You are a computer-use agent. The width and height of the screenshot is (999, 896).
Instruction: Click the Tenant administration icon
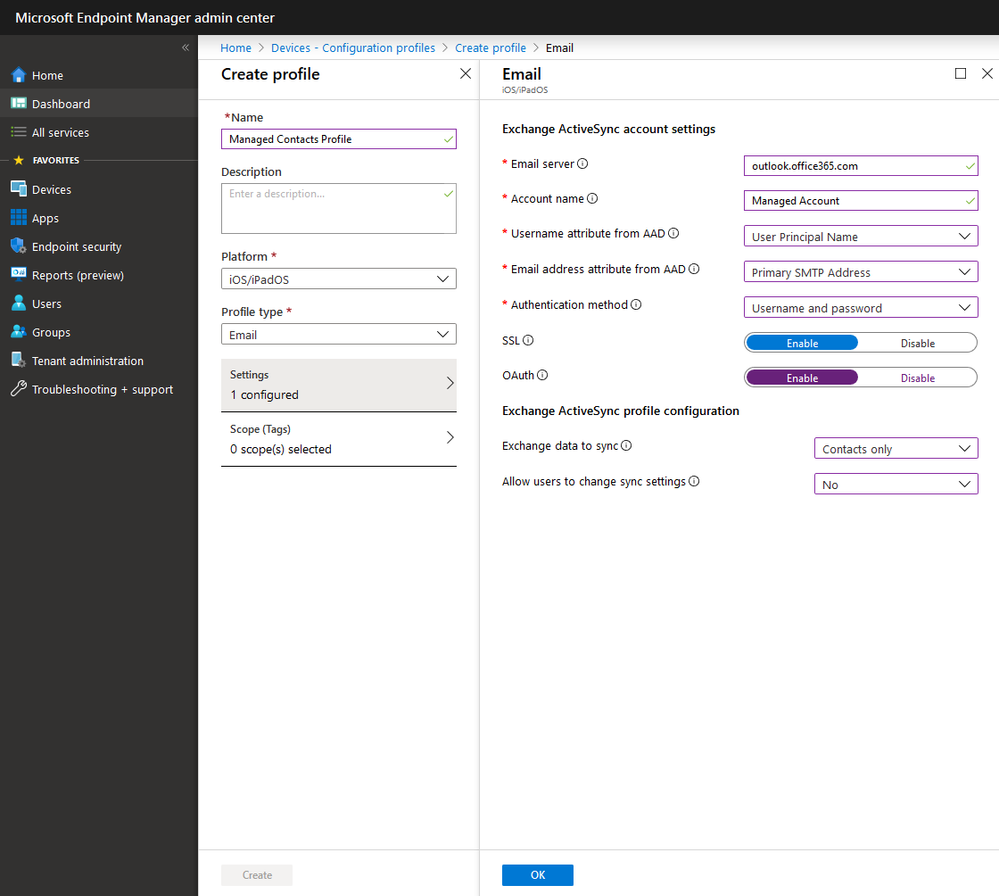tap(18, 360)
